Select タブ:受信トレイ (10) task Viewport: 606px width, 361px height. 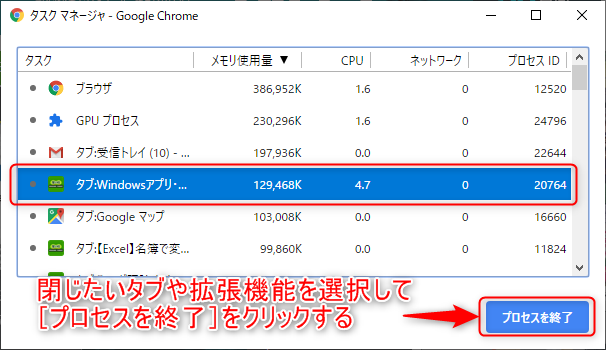(x=133, y=153)
